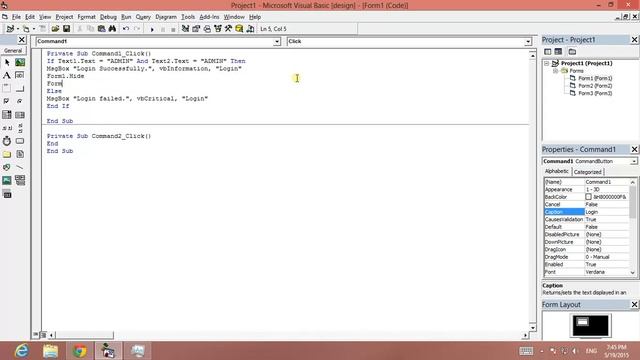
Task: Select the Data control tool
Action: click(x=20, y=180)
